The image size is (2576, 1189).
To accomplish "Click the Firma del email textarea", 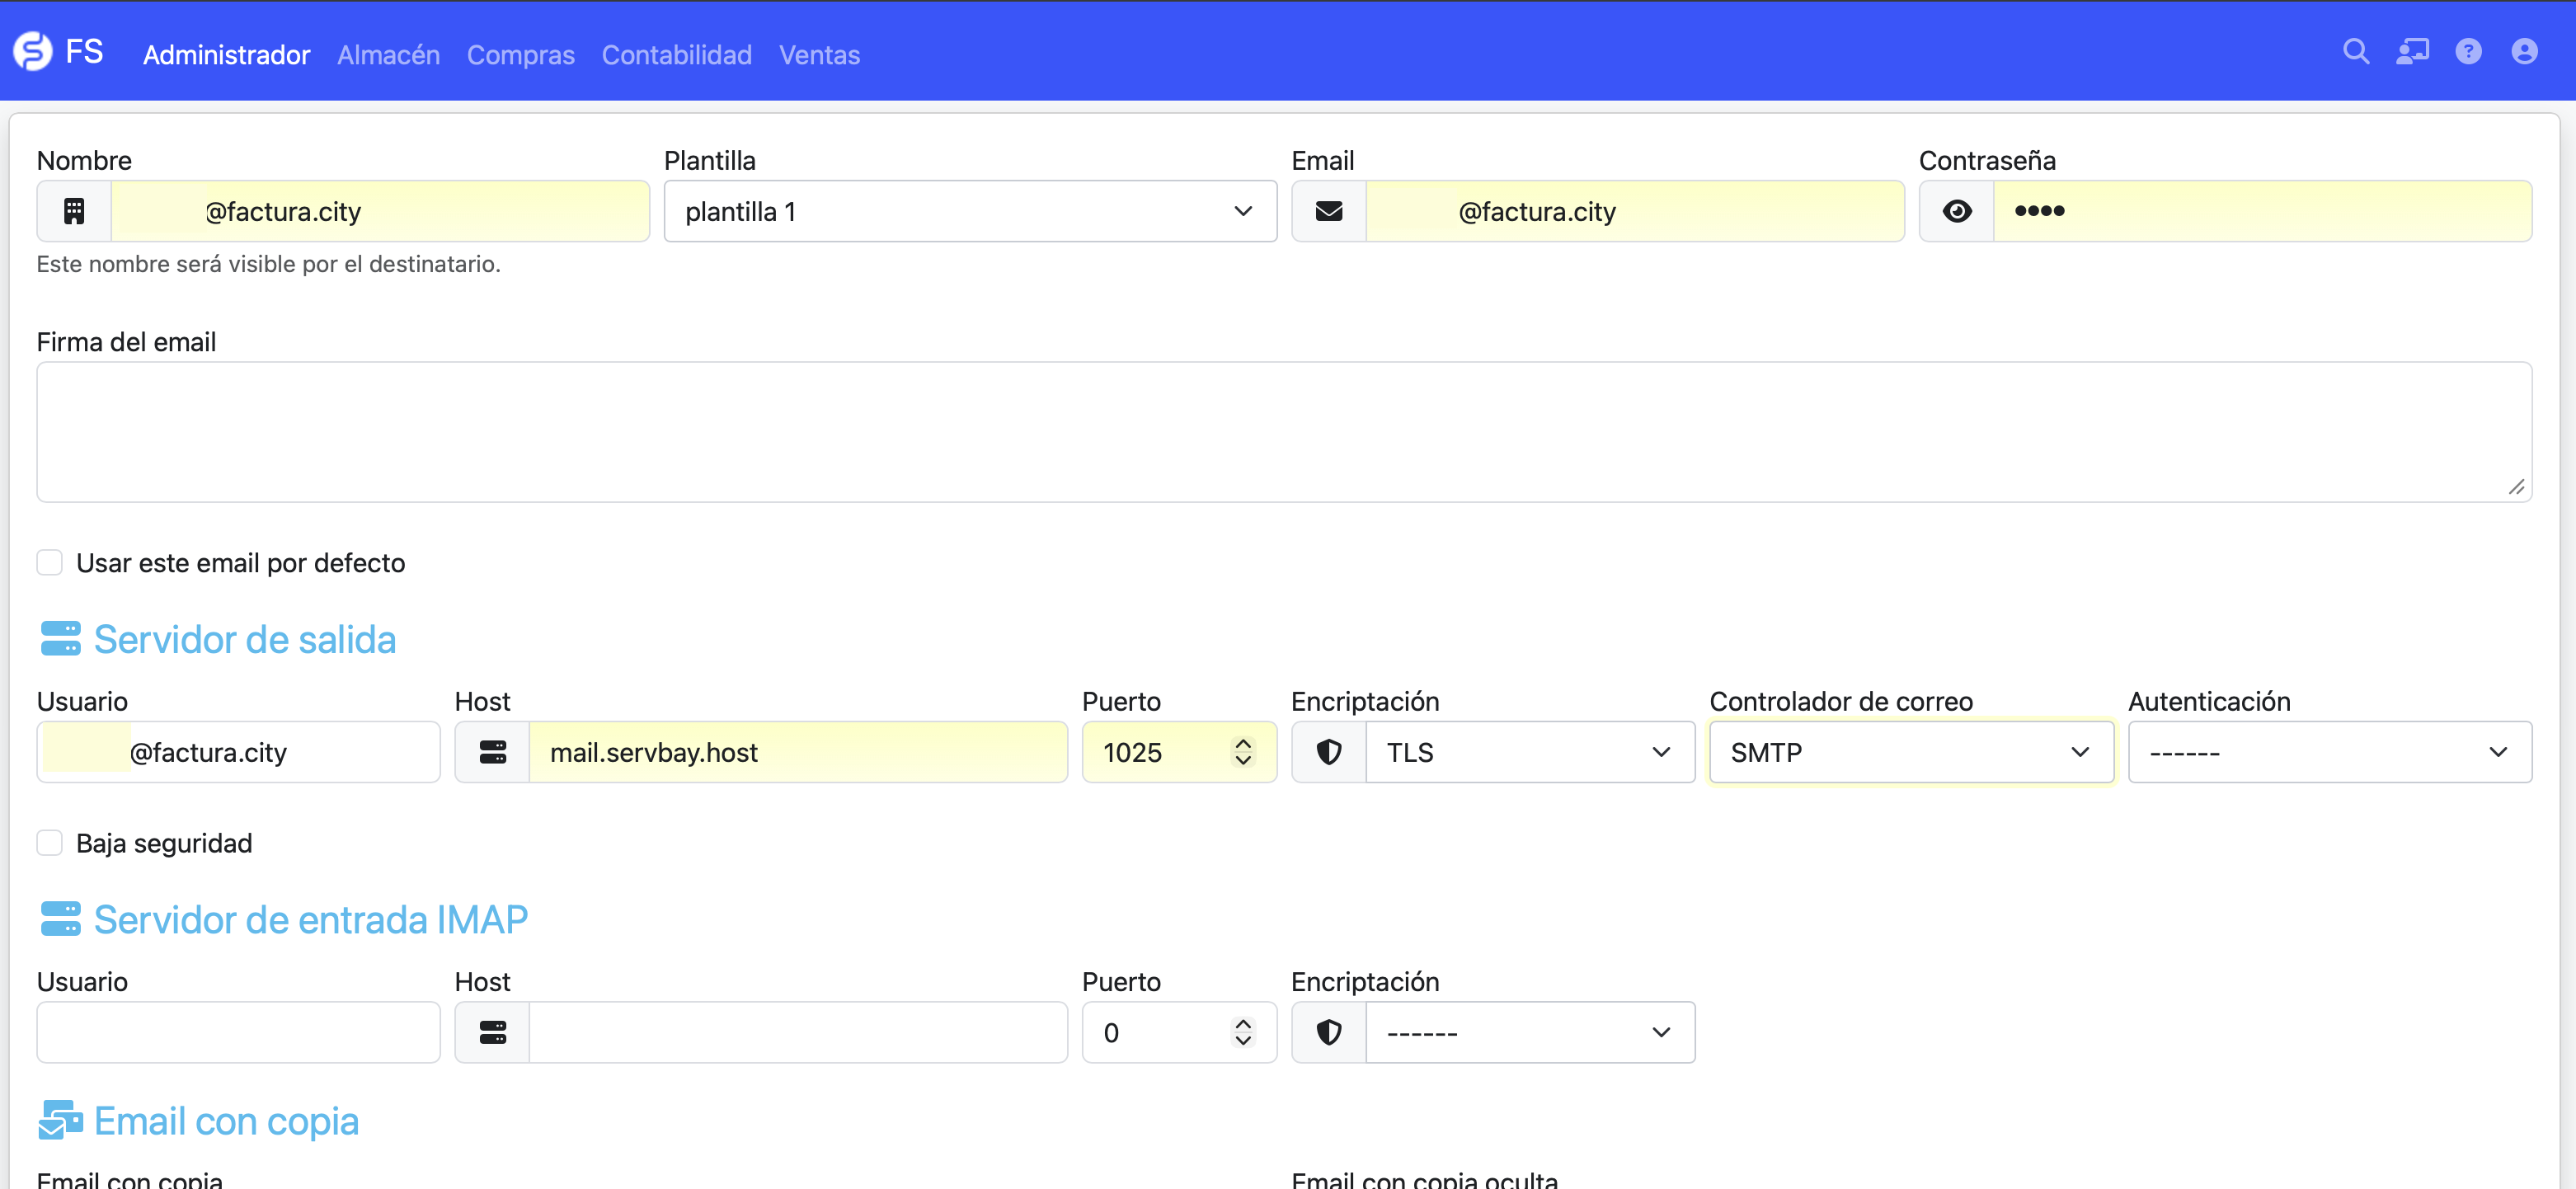I will click(1284, 432).
